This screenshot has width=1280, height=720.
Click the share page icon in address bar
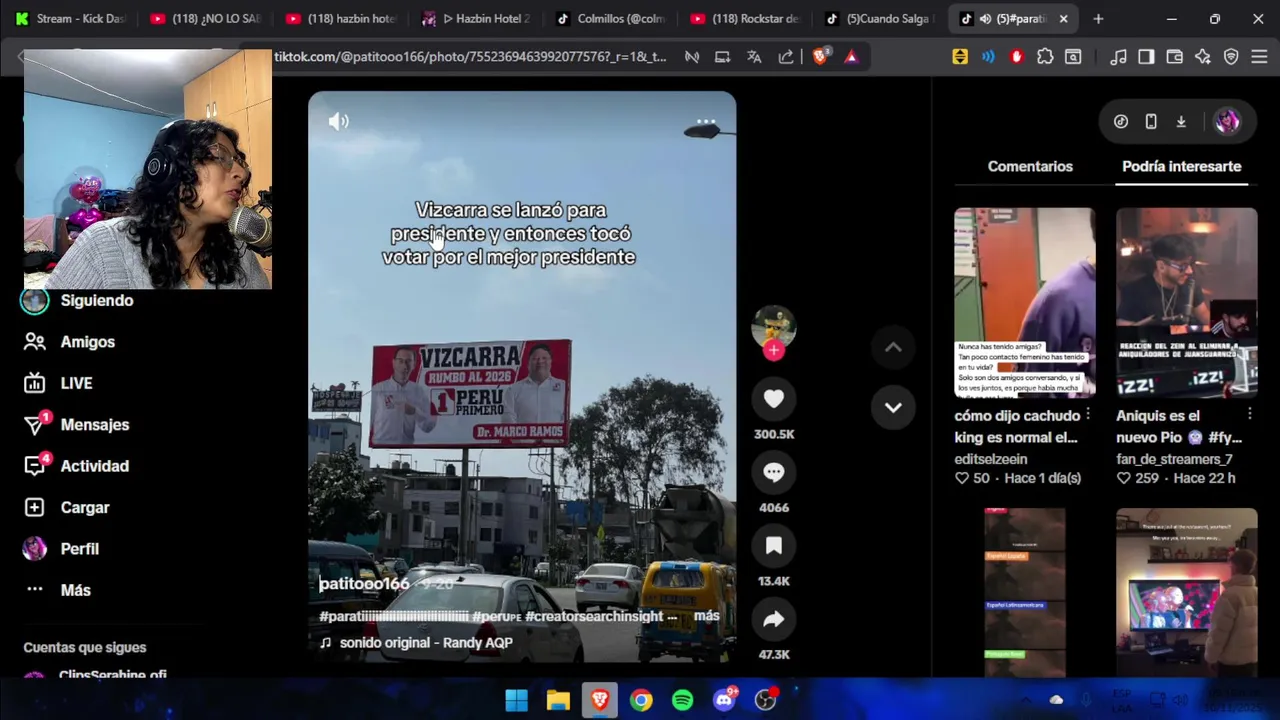pyautogui.click(x=786, y=57)
